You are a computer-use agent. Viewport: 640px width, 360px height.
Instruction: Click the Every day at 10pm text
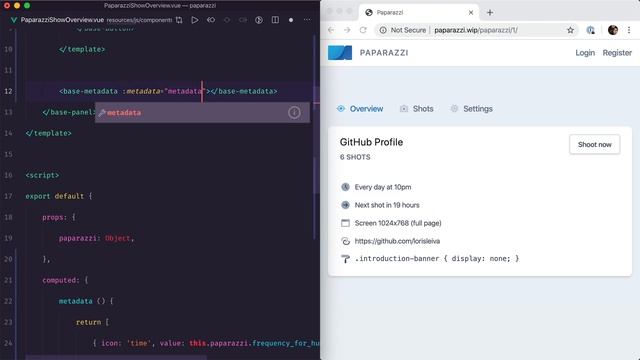tap(383, 187)
